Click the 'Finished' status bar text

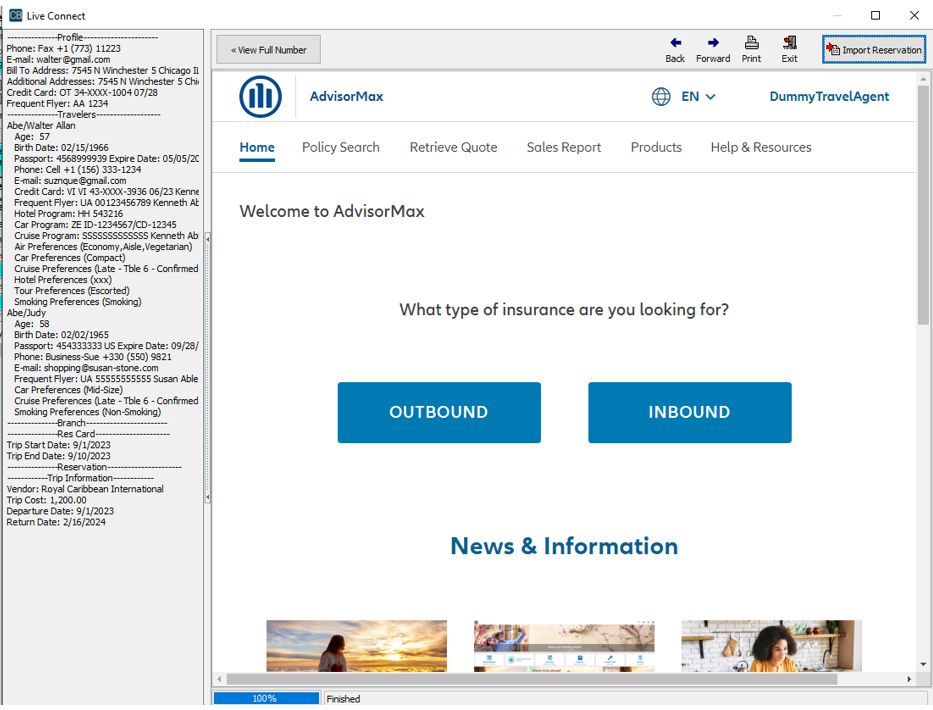pyautogui.click(x=343, y=699)
